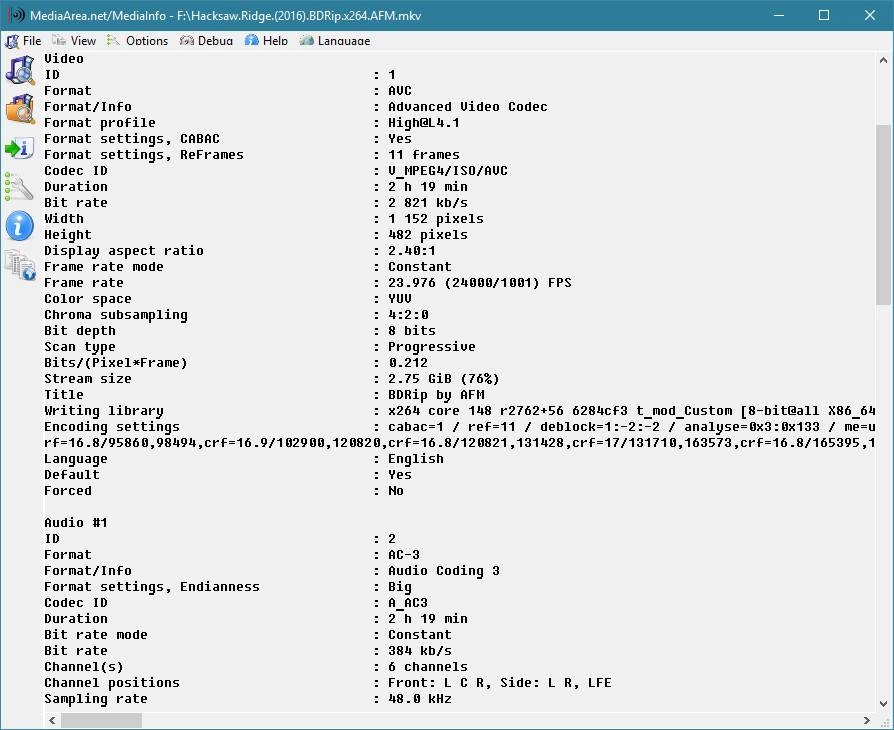This screenshot has height=730, width=894.
Task: Click the 'Audio #1' section heading
Action: point(76,523)
